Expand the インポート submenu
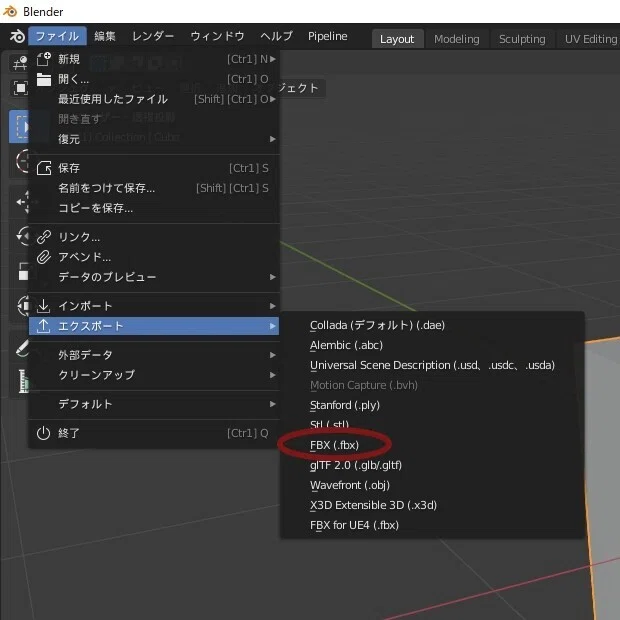Image resolution: width=620 pixels, height=620 pixels. tap(154, 306)
